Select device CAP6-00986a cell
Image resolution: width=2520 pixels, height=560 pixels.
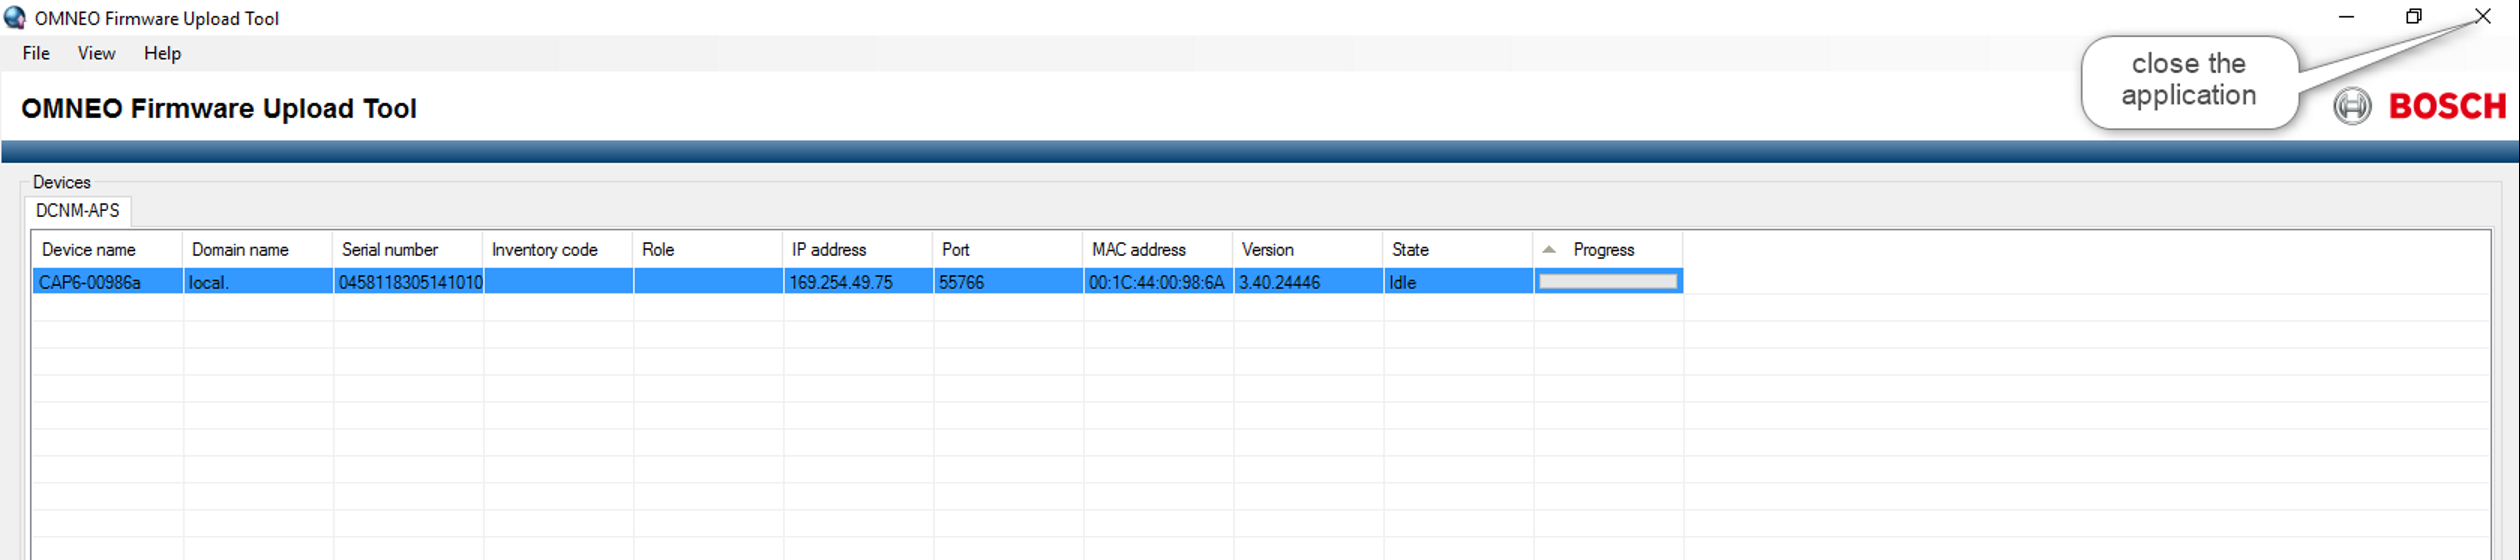(x=108, y=282)
